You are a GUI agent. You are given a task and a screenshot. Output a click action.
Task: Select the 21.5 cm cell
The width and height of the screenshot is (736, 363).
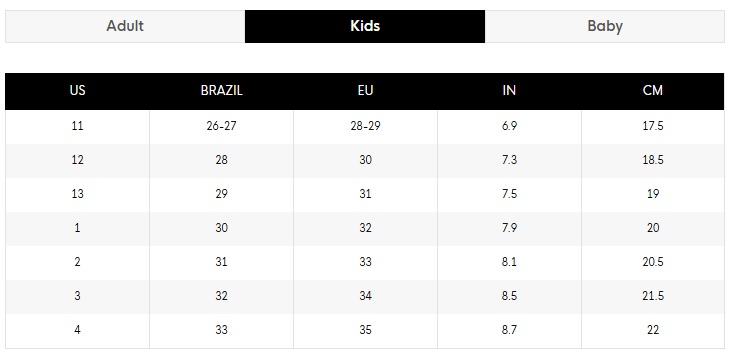653,296
